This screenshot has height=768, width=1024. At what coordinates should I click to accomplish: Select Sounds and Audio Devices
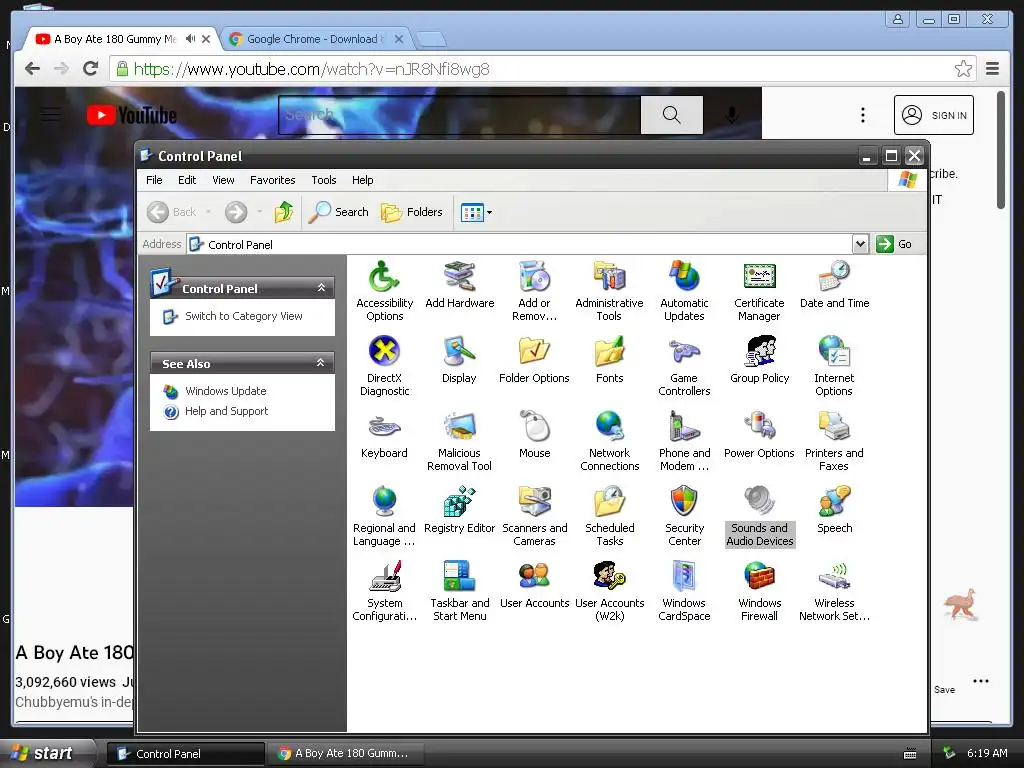coord(760,517)
